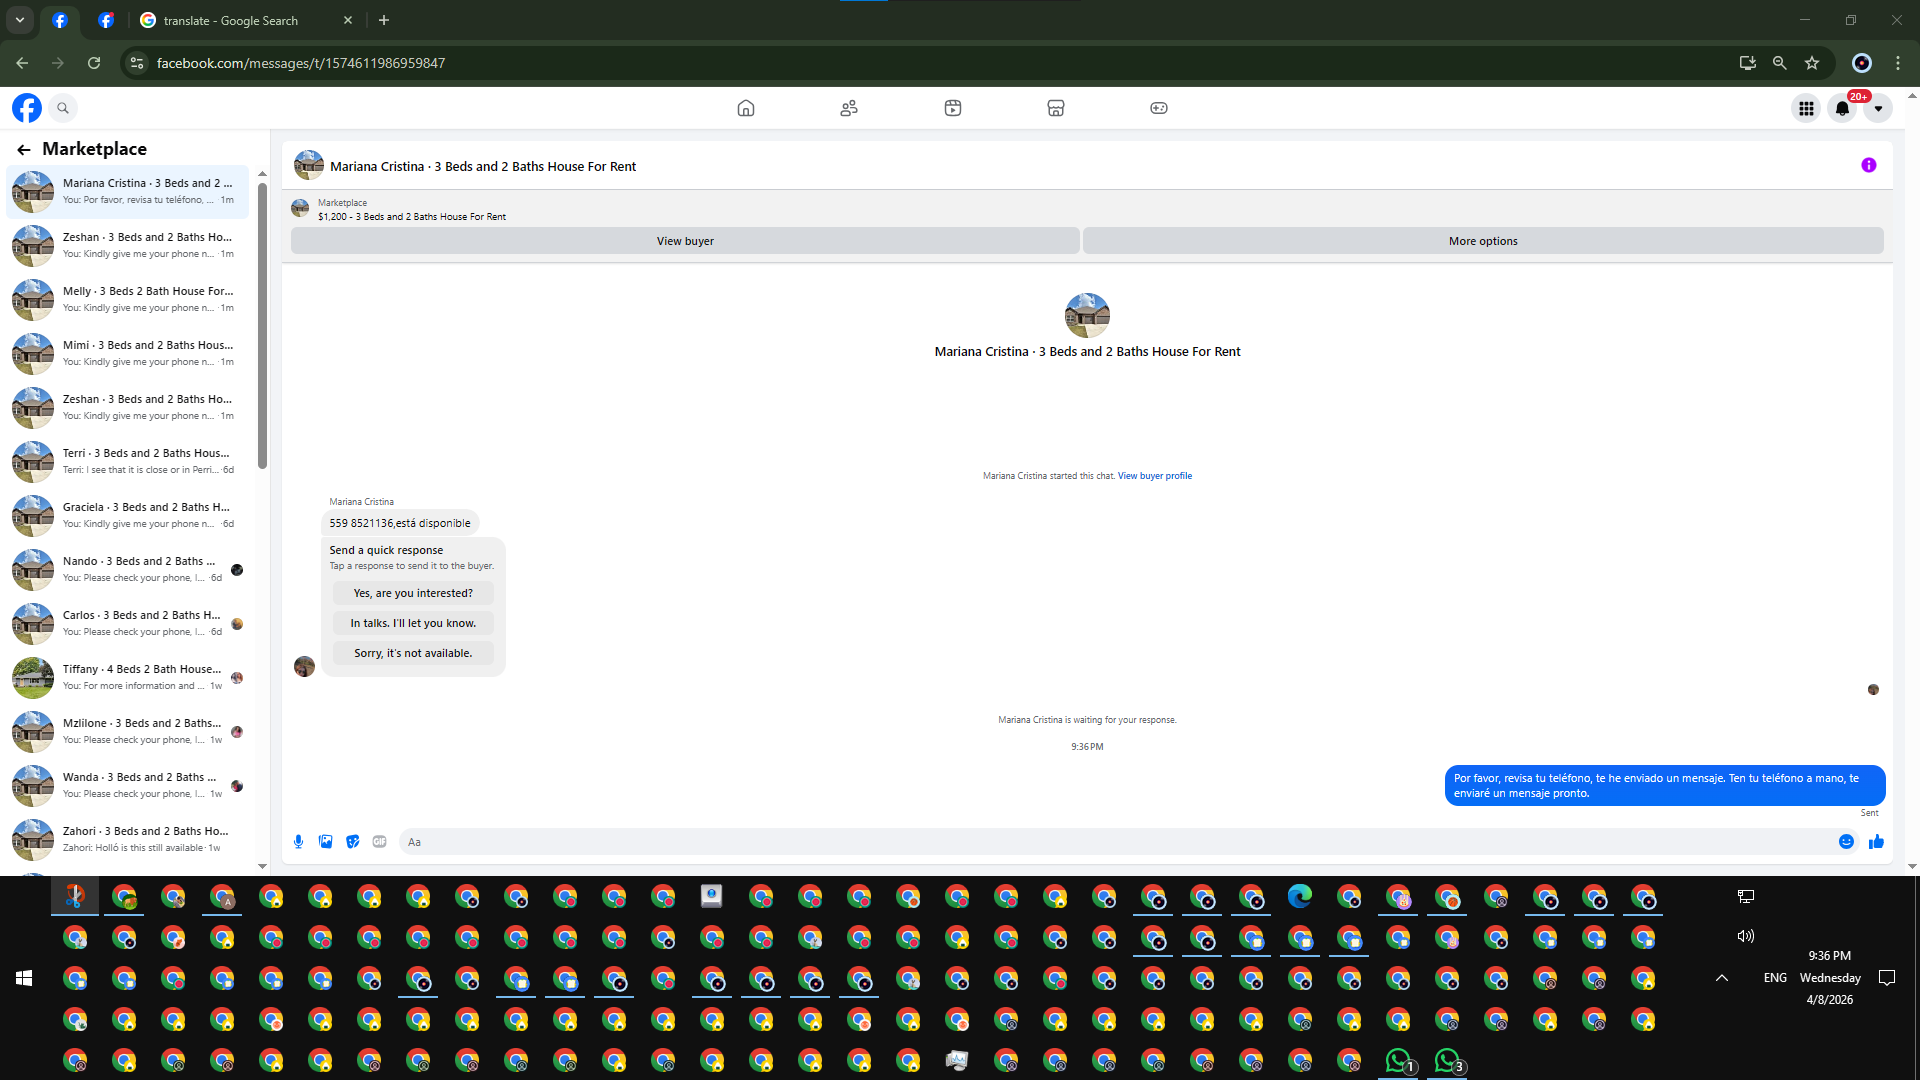Open the sticker picker icon

(352, 842)
